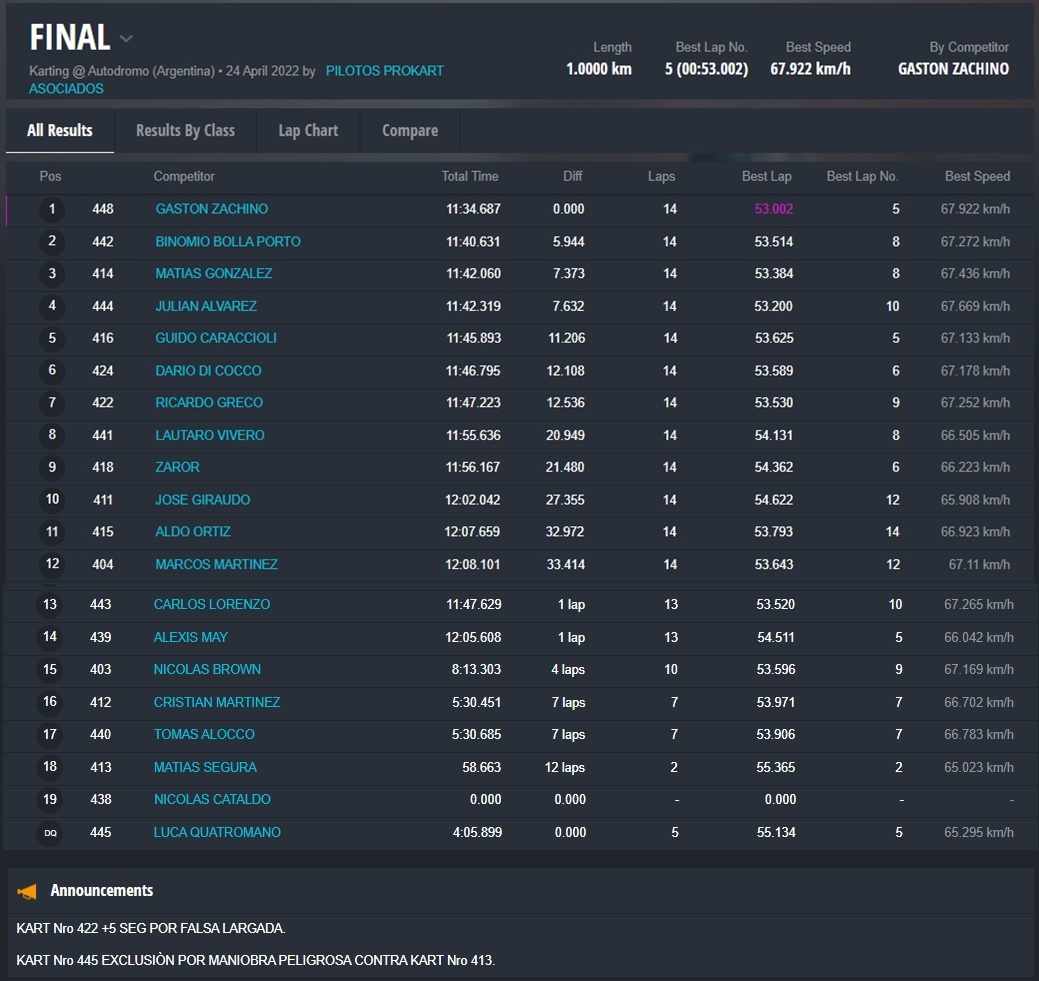
Task: Click JULIAN ALVAREZ competitor name
Action: pyautogui.click(x=205, y=306)
